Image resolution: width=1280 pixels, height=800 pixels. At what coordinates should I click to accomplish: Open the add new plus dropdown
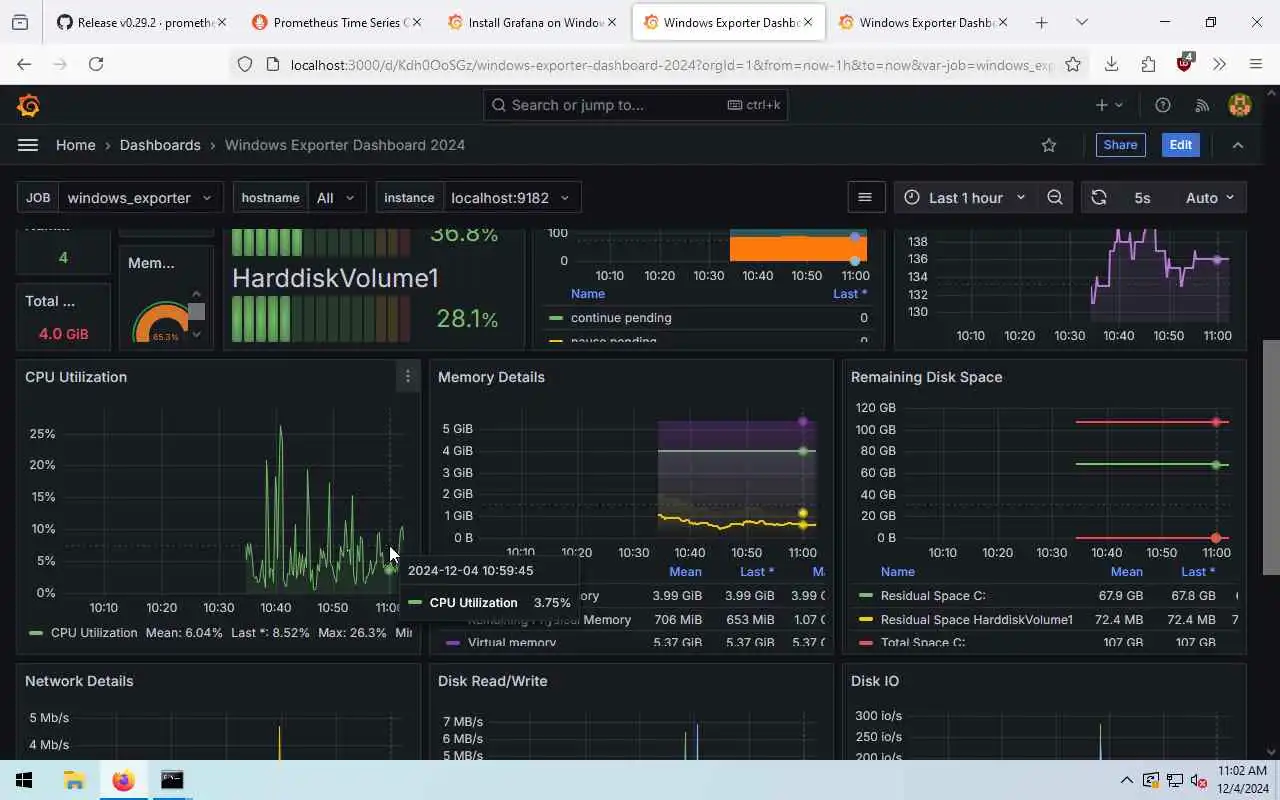(x=1109, y=105)
